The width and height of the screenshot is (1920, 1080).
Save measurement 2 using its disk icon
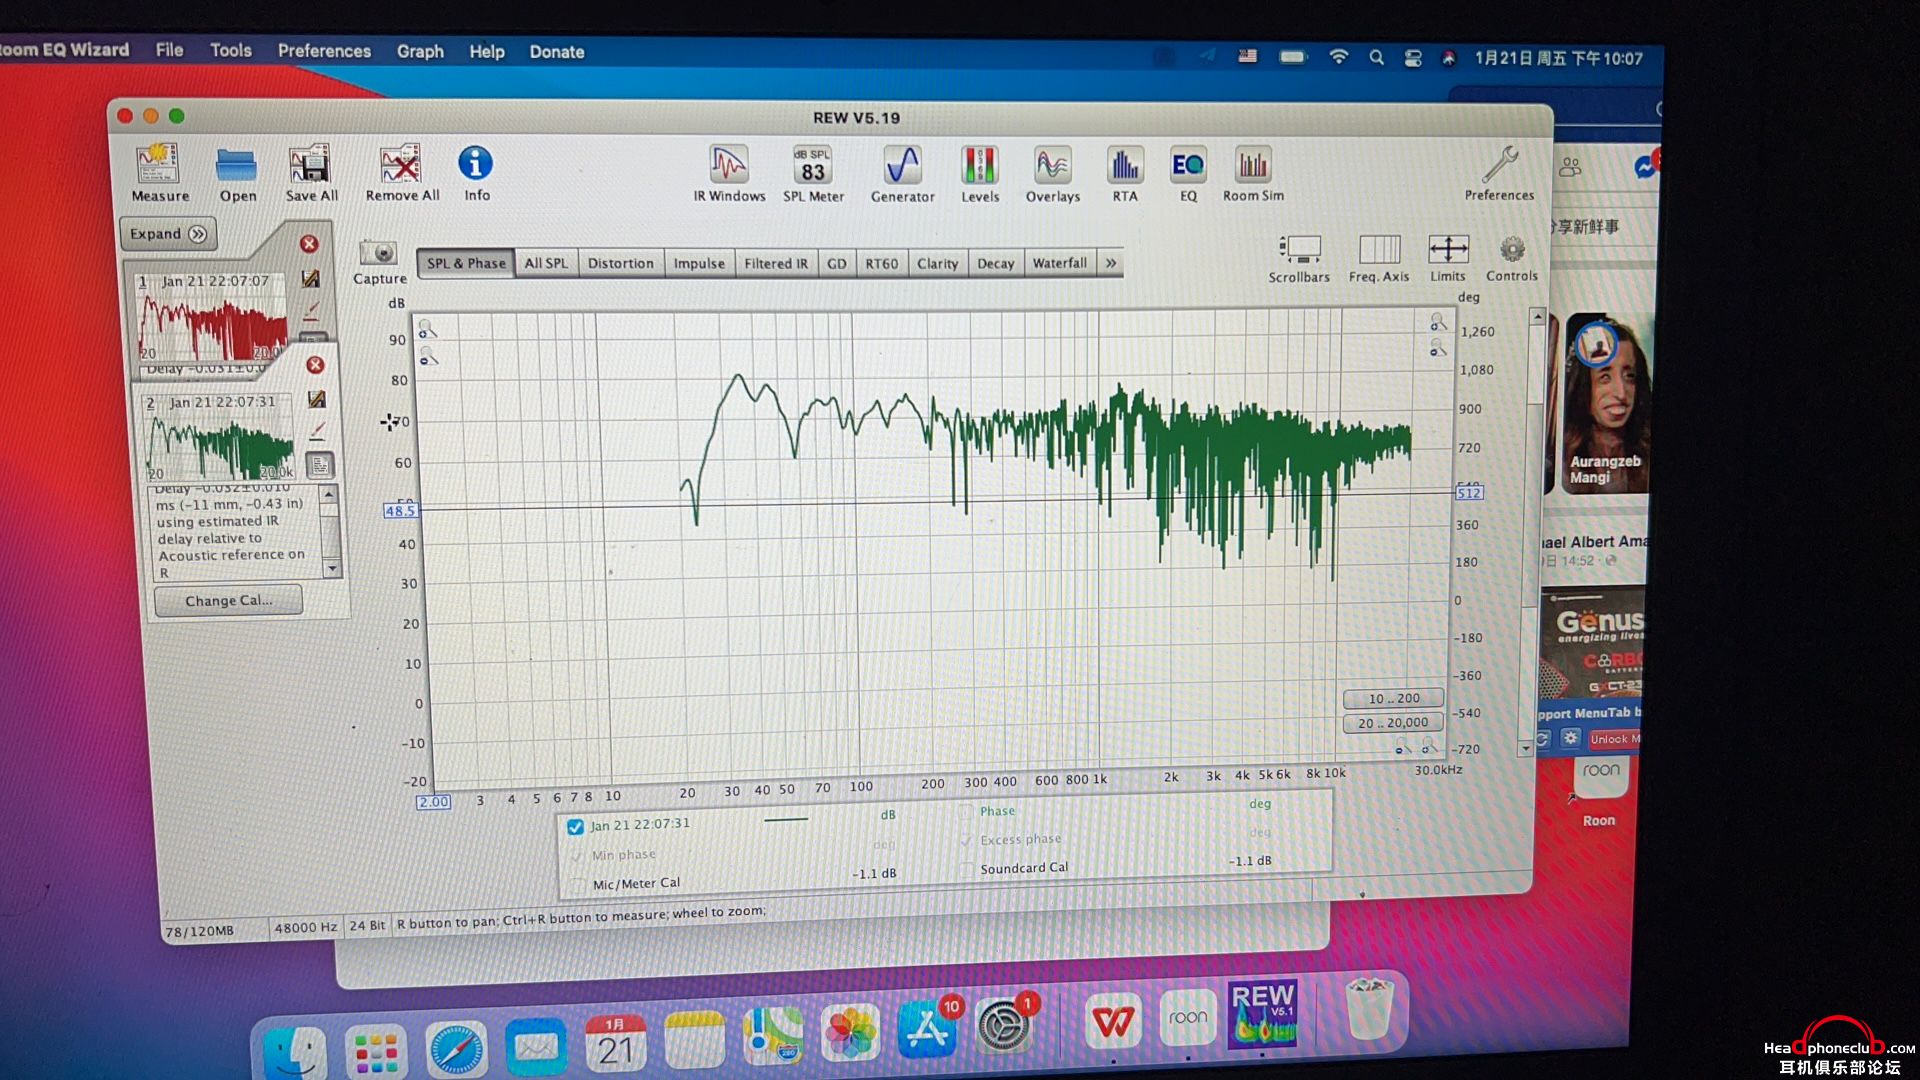click(316, 399)
